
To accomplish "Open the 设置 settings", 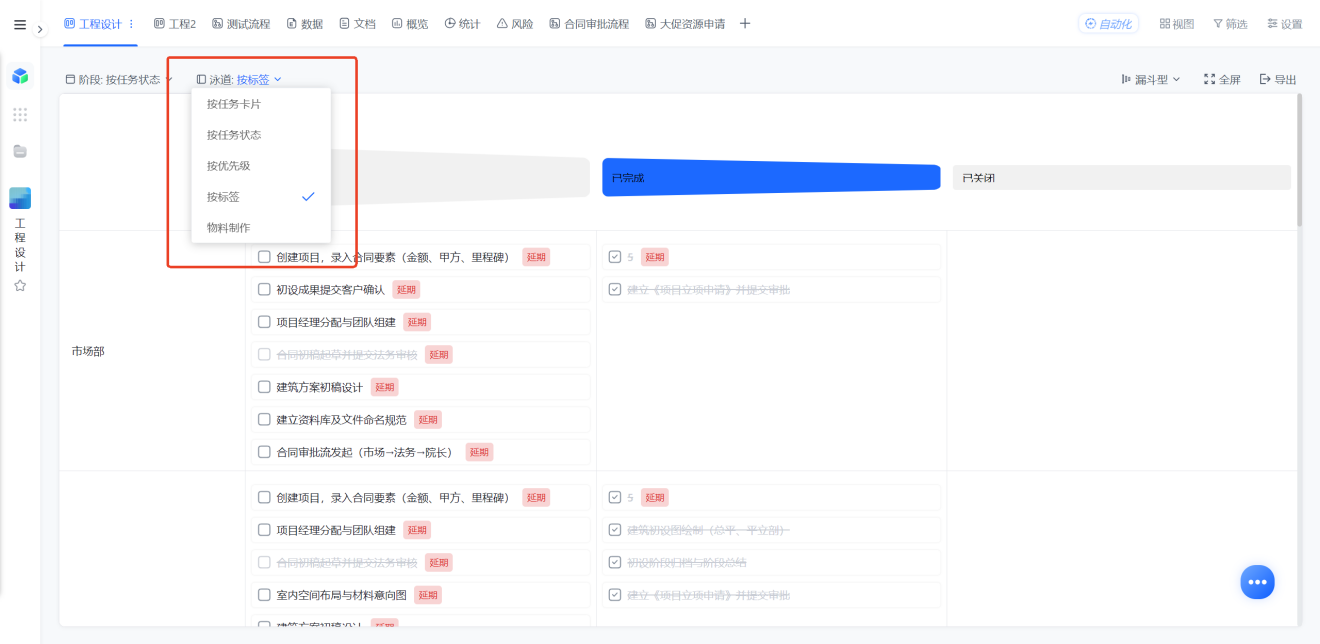I will [x=1284, y=24].
